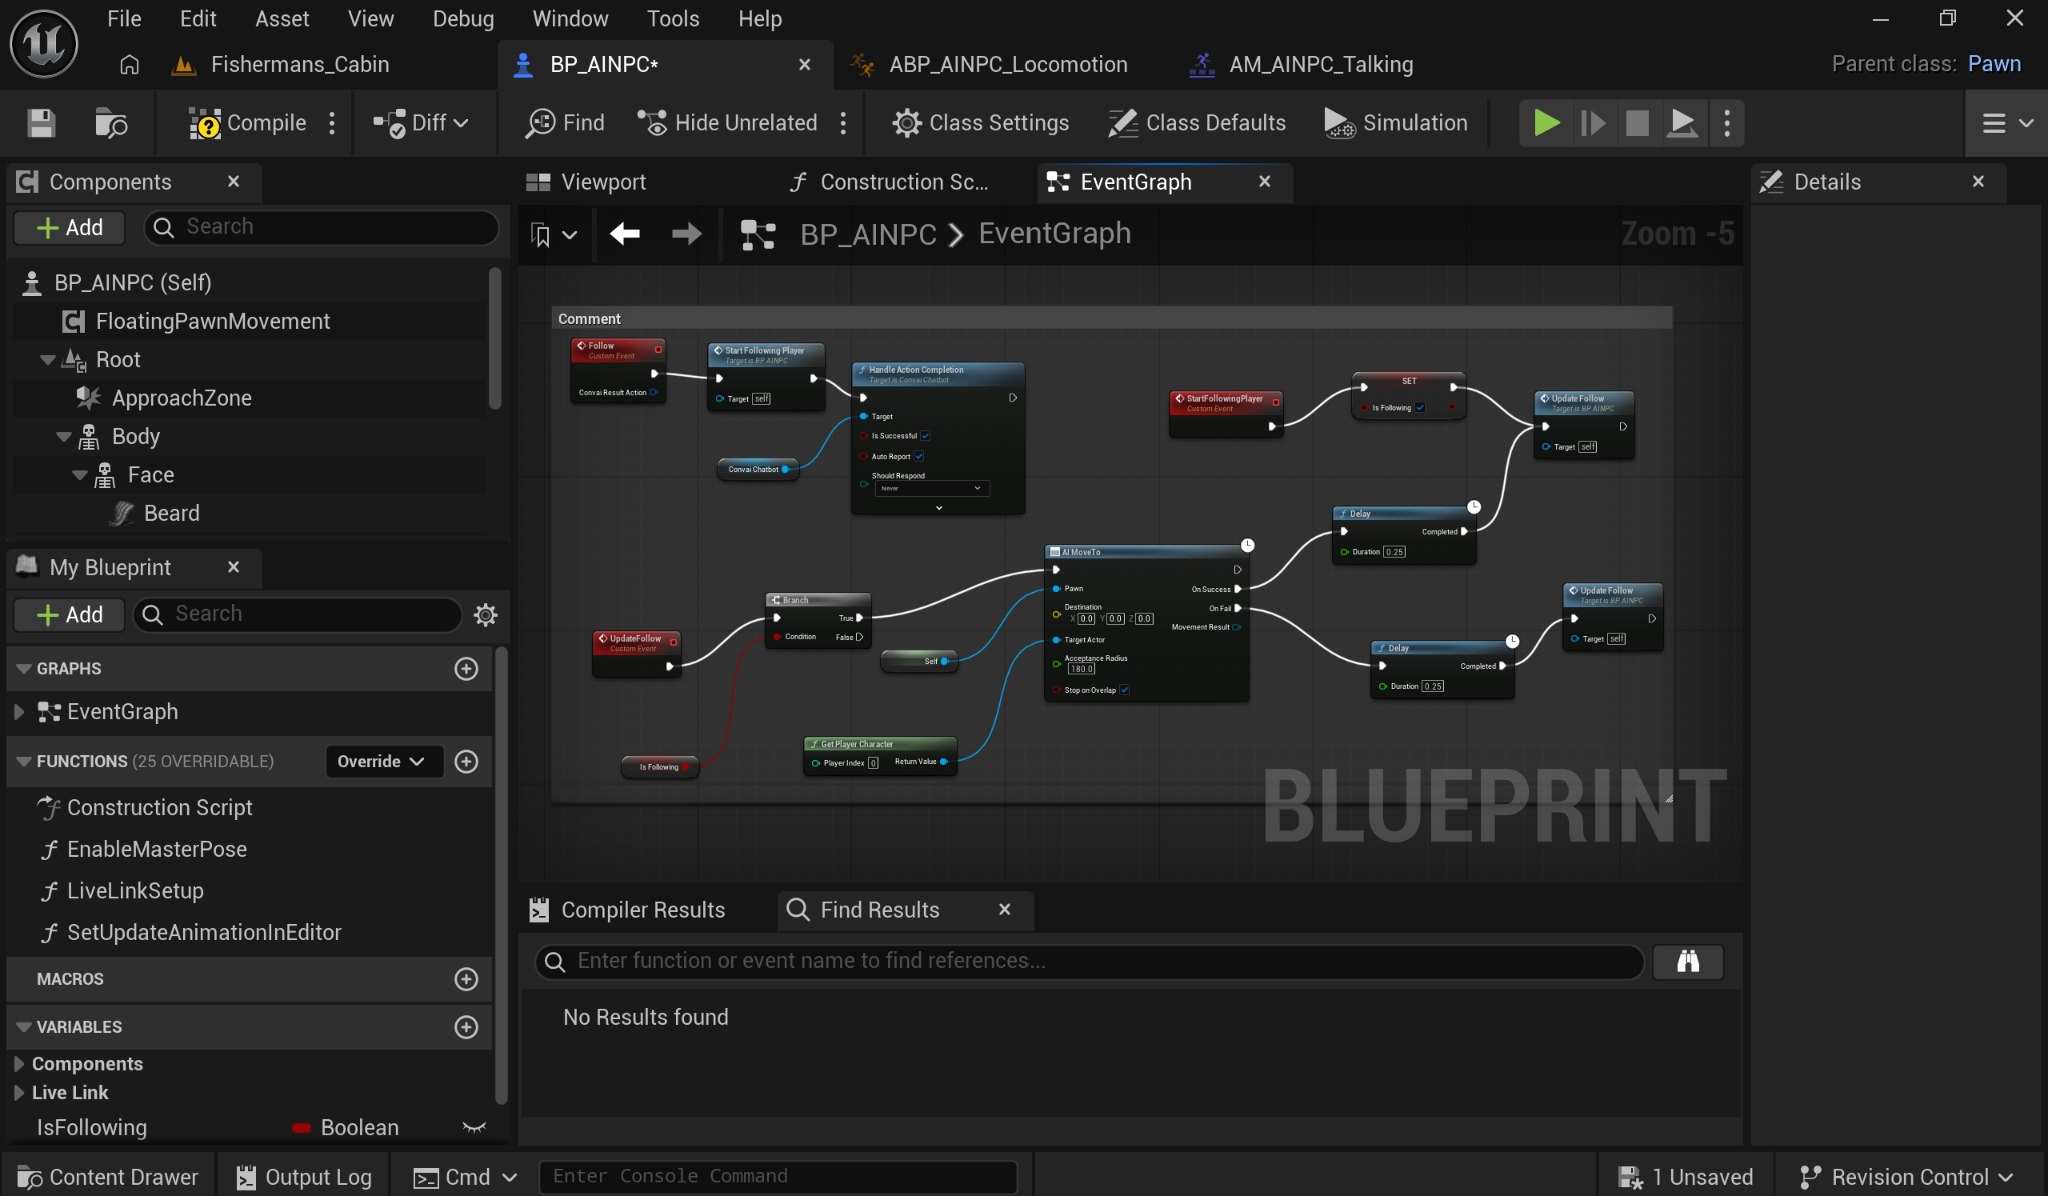The height and width of the screenshot is (1196, 2048).
Task: Open Compile options menu dots
Action: 332,123
